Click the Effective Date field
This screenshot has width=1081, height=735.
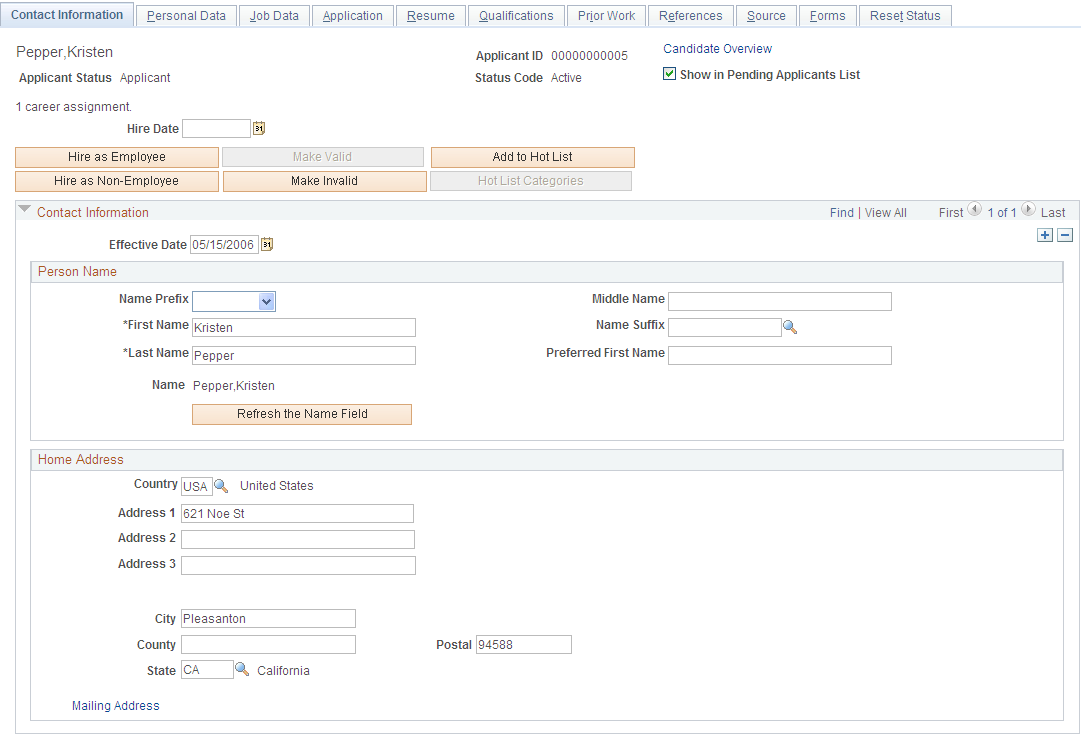224,245
